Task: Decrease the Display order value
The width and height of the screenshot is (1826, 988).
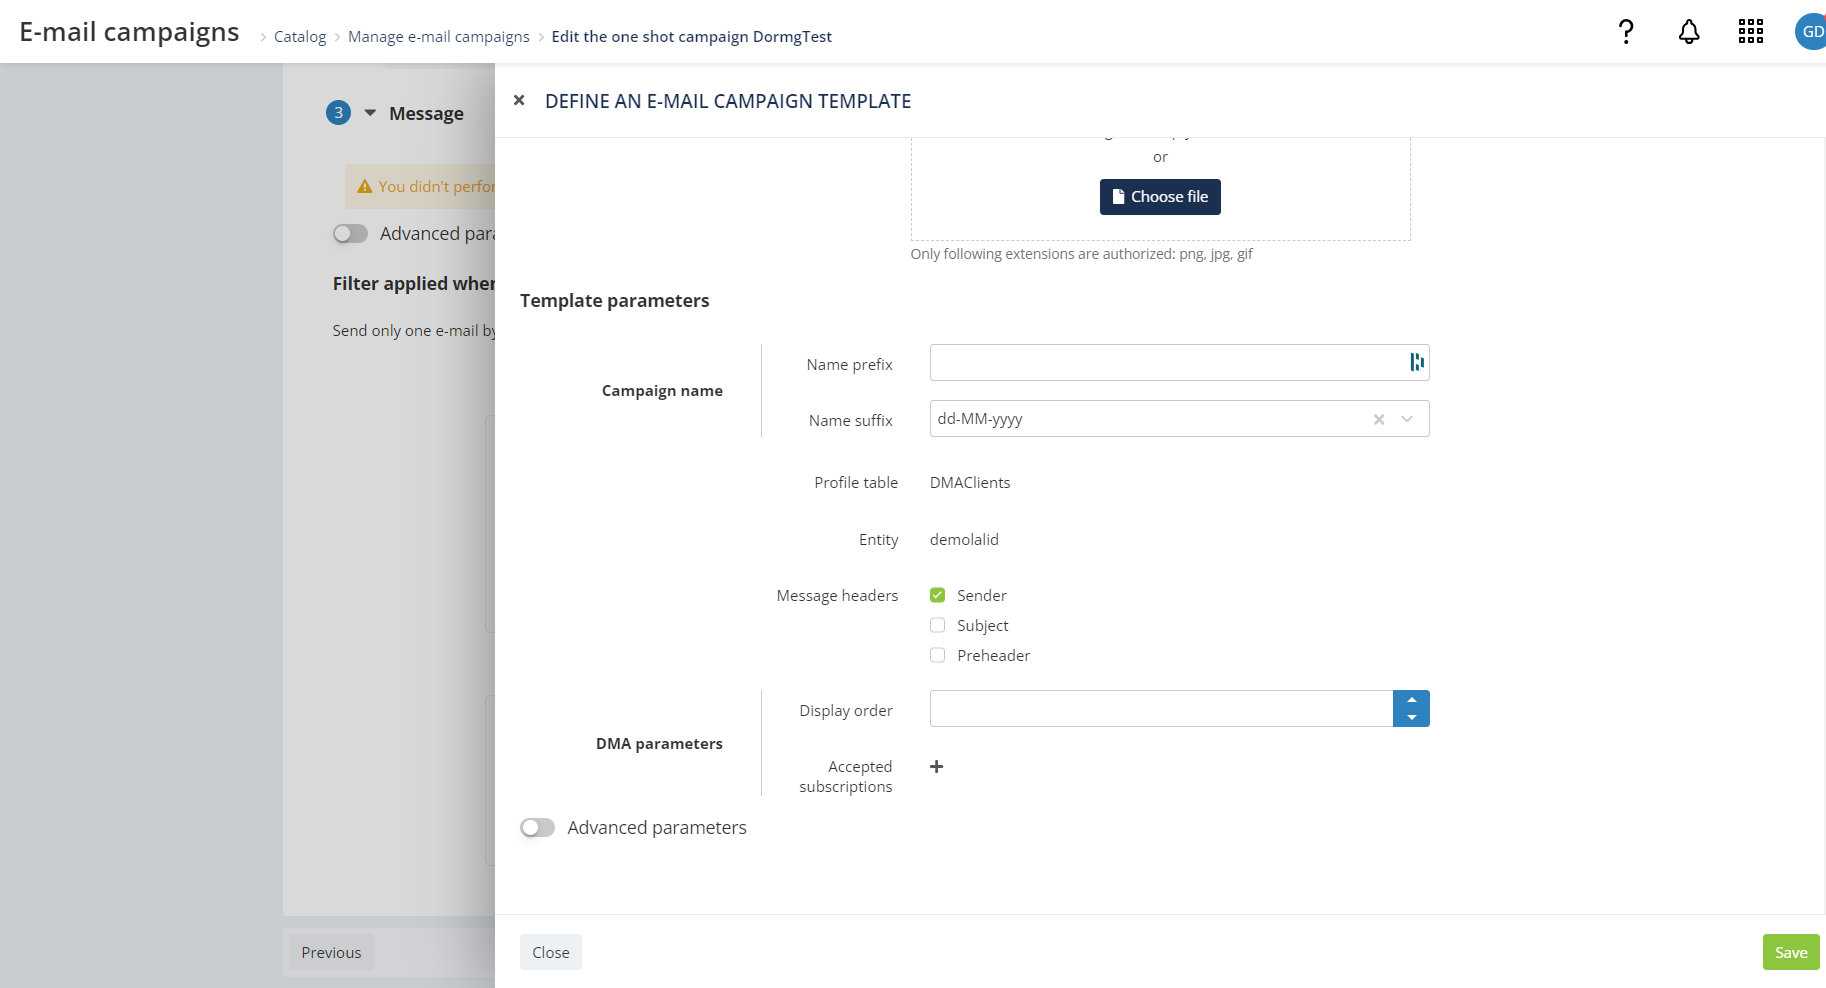Action: [x=1411, y=718]
